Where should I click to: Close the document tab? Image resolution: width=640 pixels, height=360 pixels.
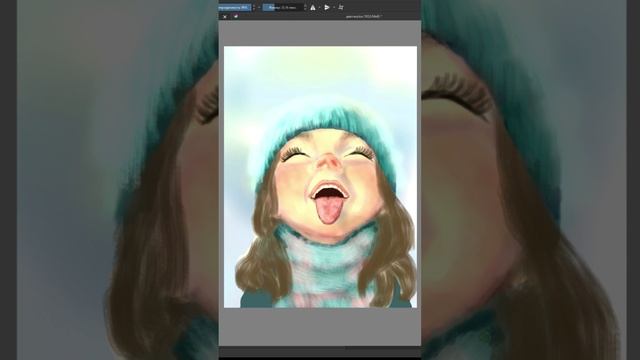click(225, 17)
